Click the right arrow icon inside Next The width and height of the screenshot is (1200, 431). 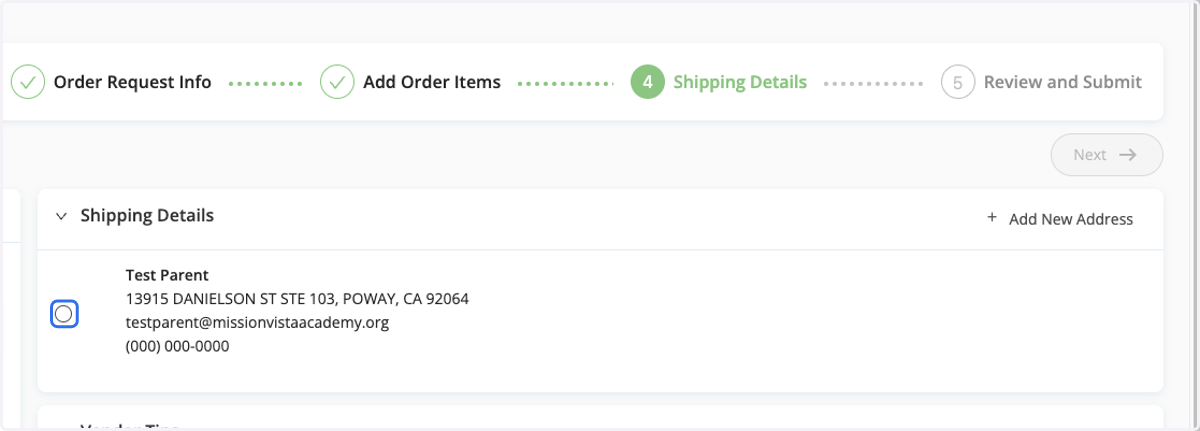pyautogui.click(x=1128, y=155)
